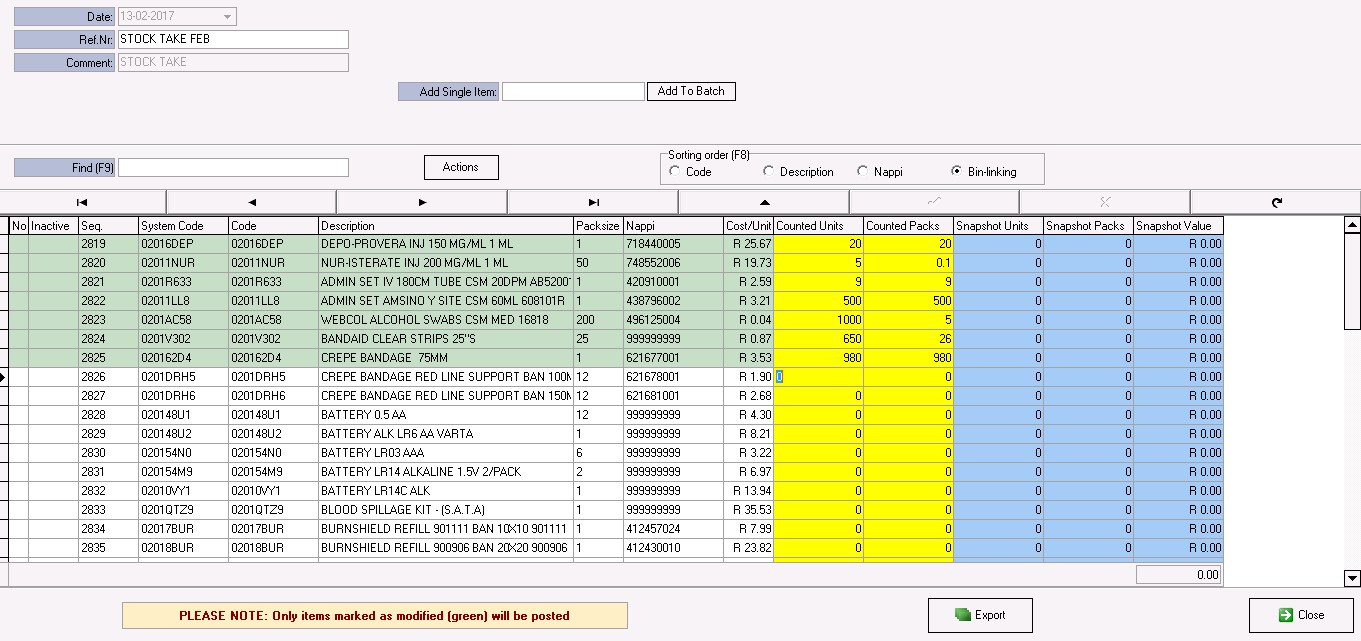Select Description sorting order
Image resolution: width=1361 pixels, height=641 pixels.
[769, 172]
